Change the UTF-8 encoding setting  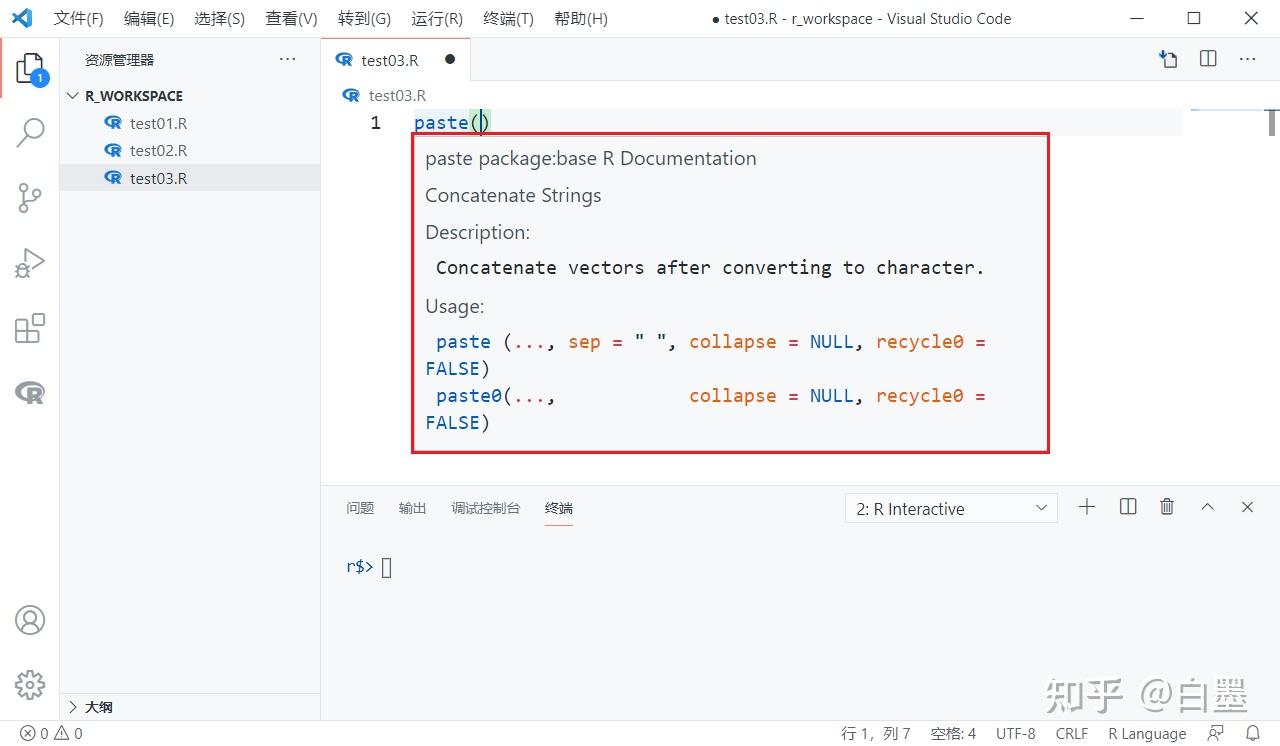tap(1016, 733)
